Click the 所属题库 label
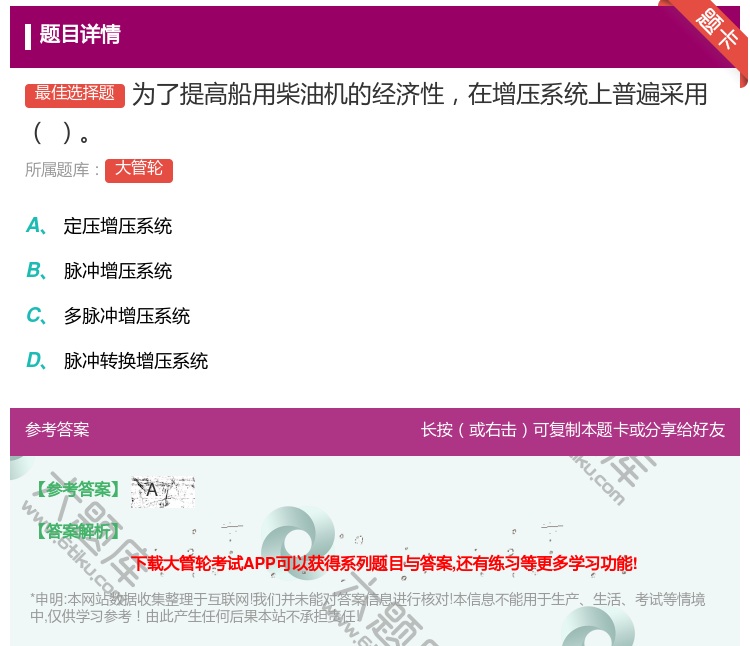 (x=62, y=170)
